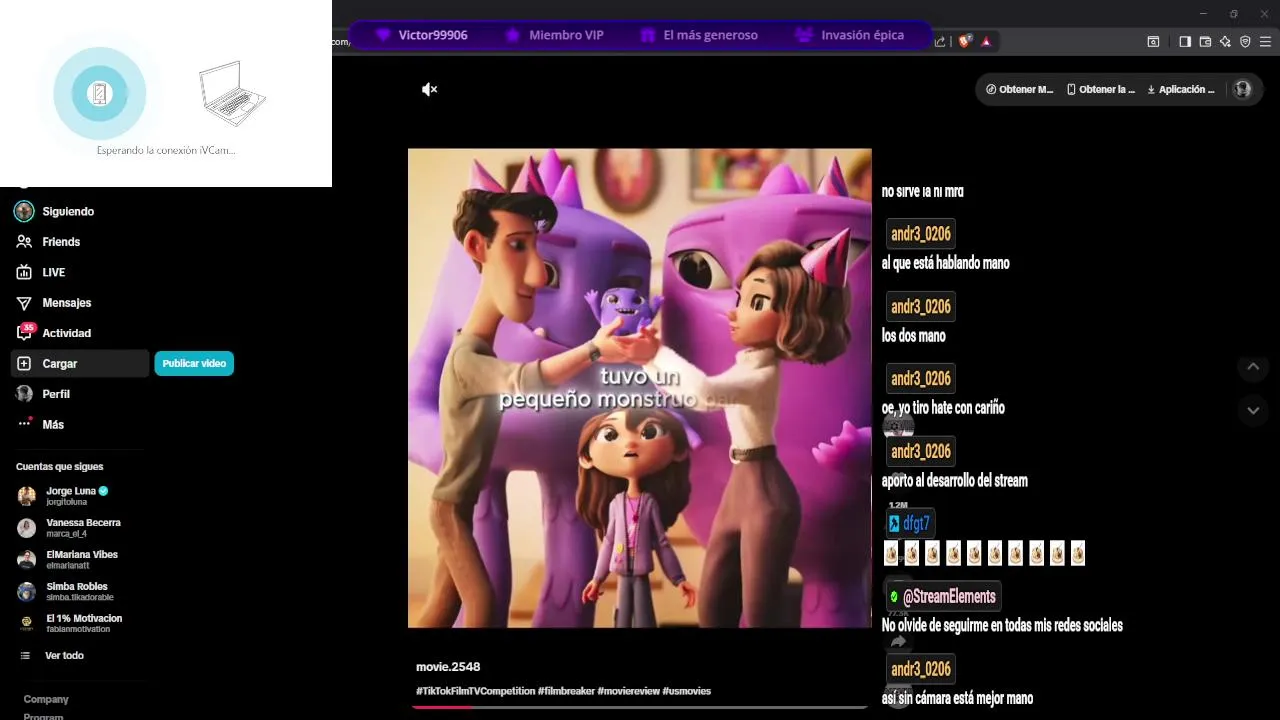Click the Victor99906 badge in top banner
1280x720 pixels.
click(x=422, y=35)
